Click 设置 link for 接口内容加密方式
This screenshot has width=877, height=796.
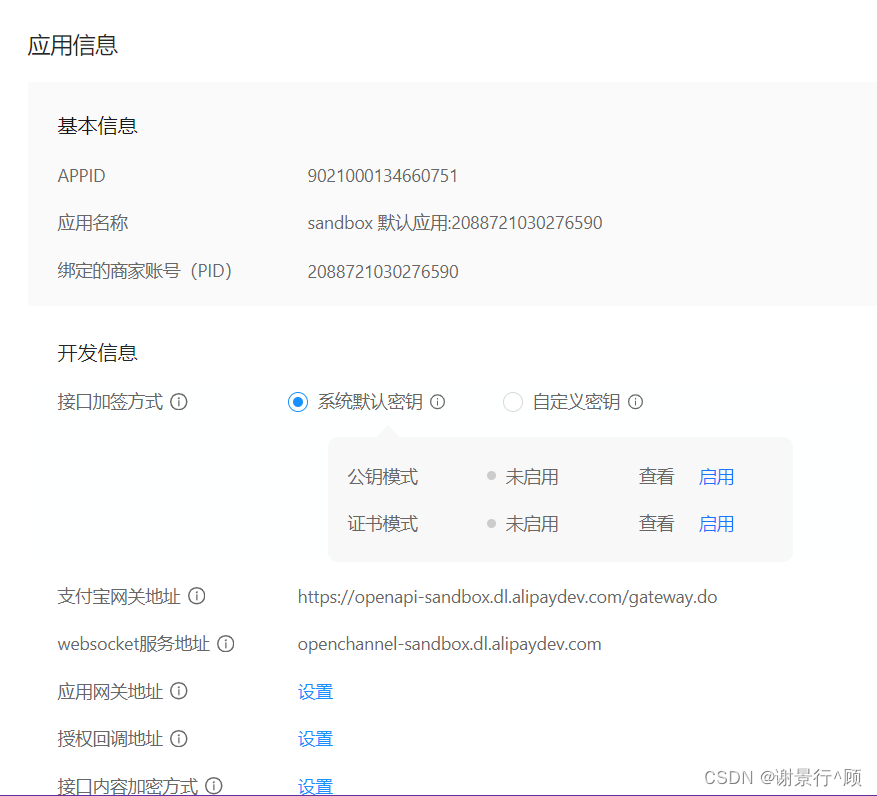pyautogui.click(x=315, y=786)
